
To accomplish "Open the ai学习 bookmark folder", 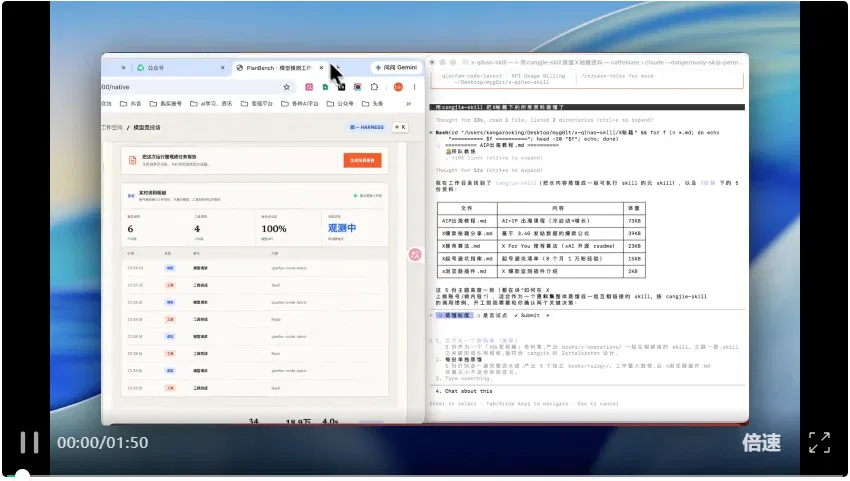I will click(x=211, y=104).
